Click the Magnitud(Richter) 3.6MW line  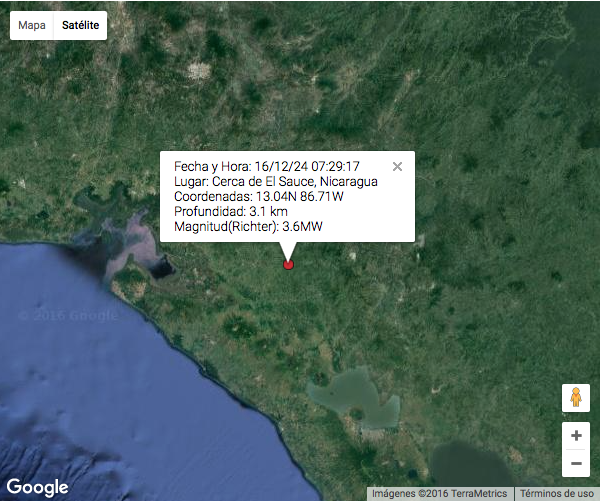click(x=248, y=228)
